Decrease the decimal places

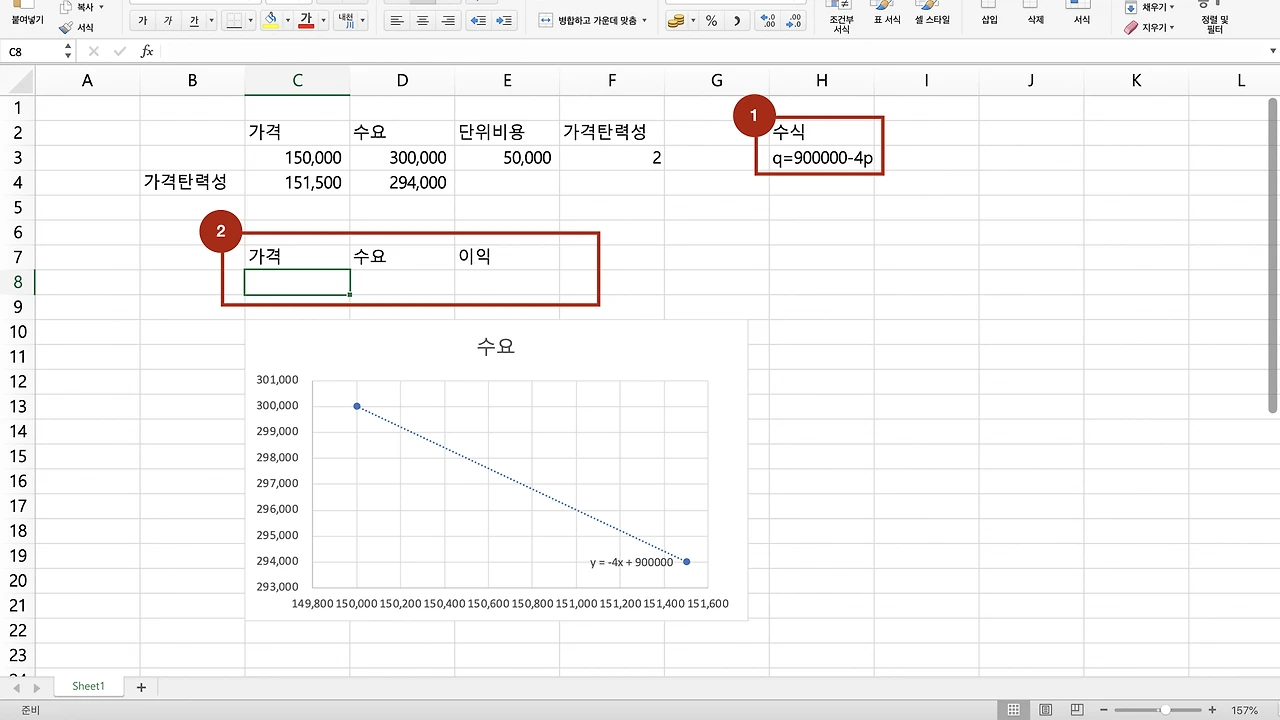point(794,21)
